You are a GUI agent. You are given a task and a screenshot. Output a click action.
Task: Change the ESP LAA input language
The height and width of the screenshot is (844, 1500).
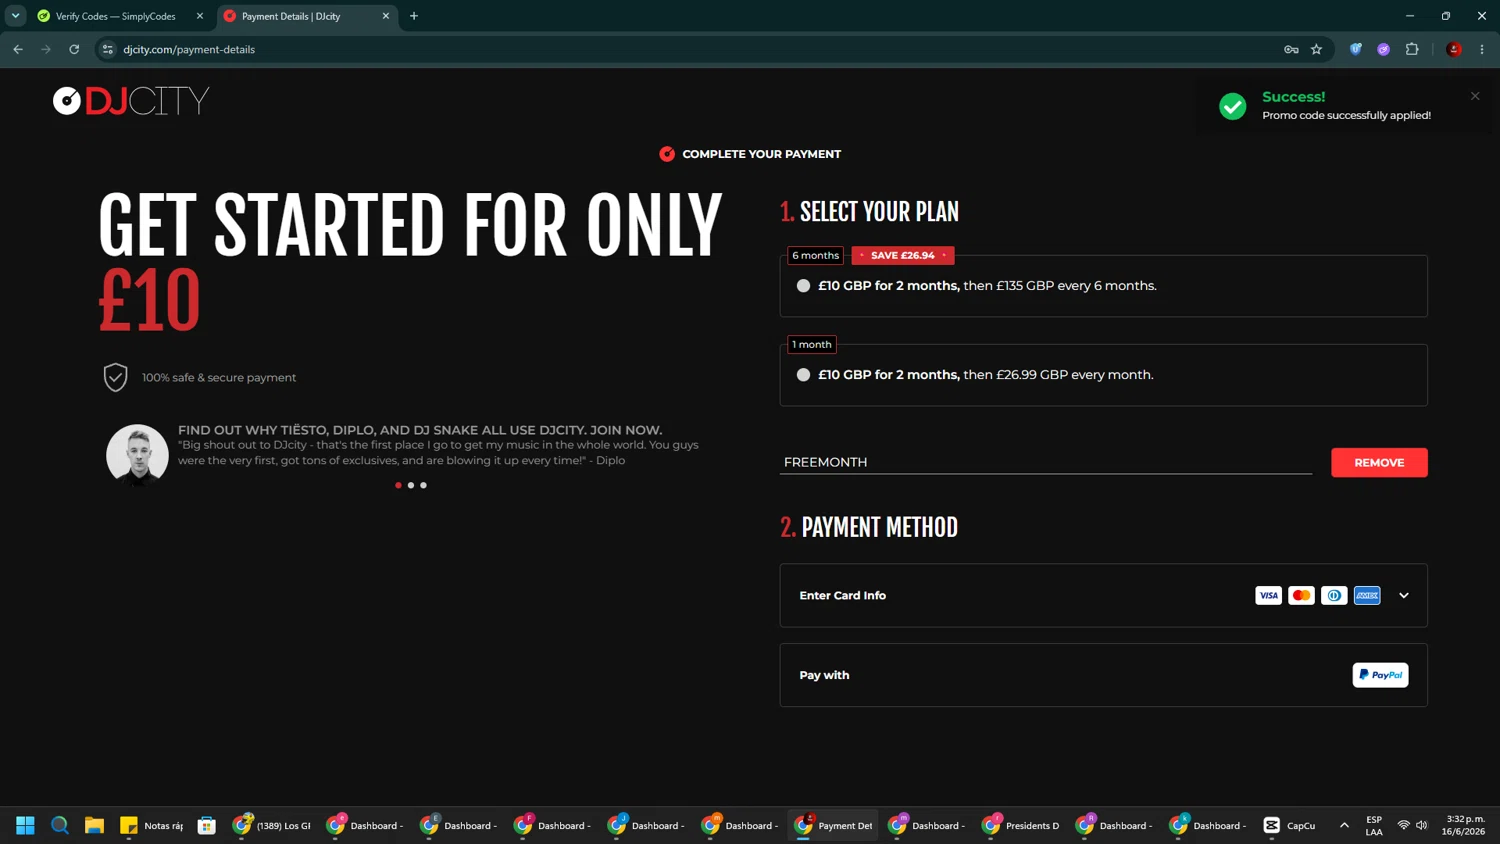(1374, 825)
